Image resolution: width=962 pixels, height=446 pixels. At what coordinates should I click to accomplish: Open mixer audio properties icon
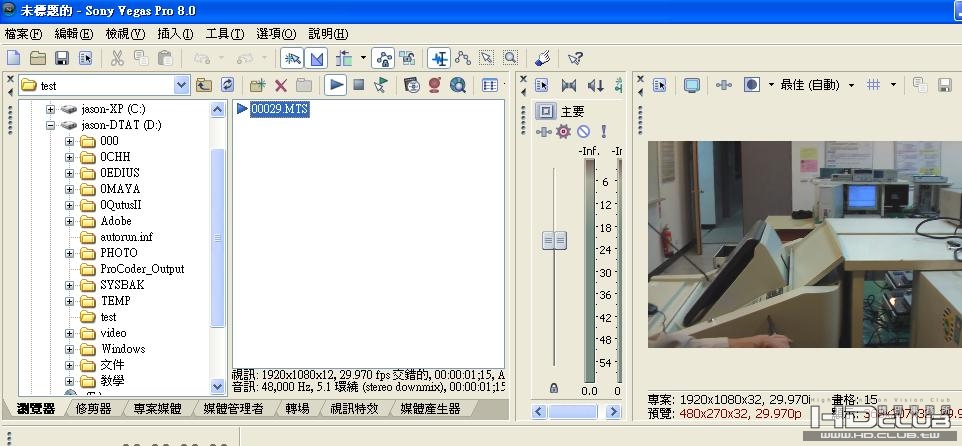(541, 85)
